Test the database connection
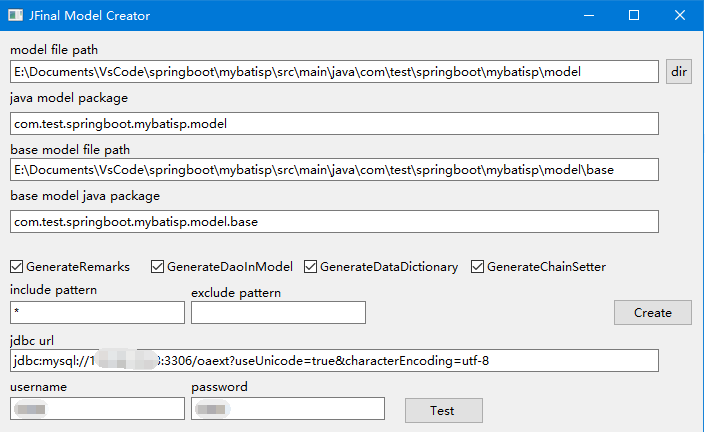This screenshot has height=432, width=705. [443, 410]
